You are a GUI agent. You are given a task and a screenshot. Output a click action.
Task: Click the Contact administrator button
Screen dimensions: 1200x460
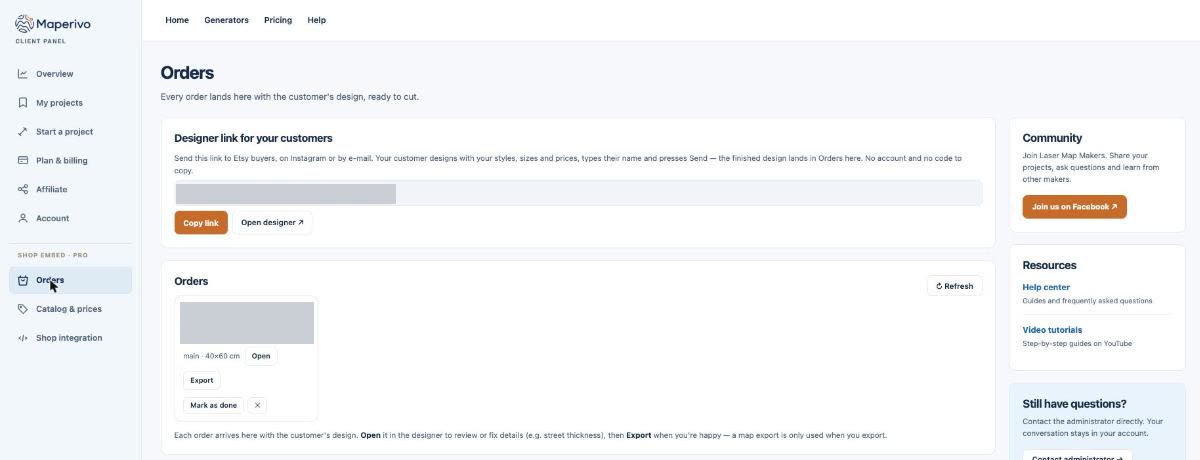(1076, 456)
